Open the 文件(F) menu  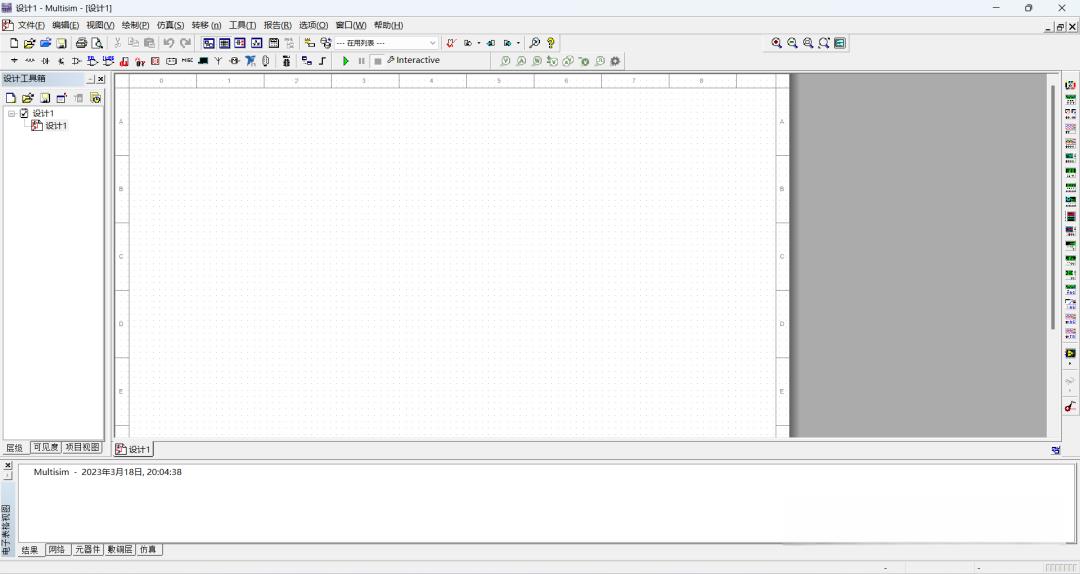coord(31,25)
